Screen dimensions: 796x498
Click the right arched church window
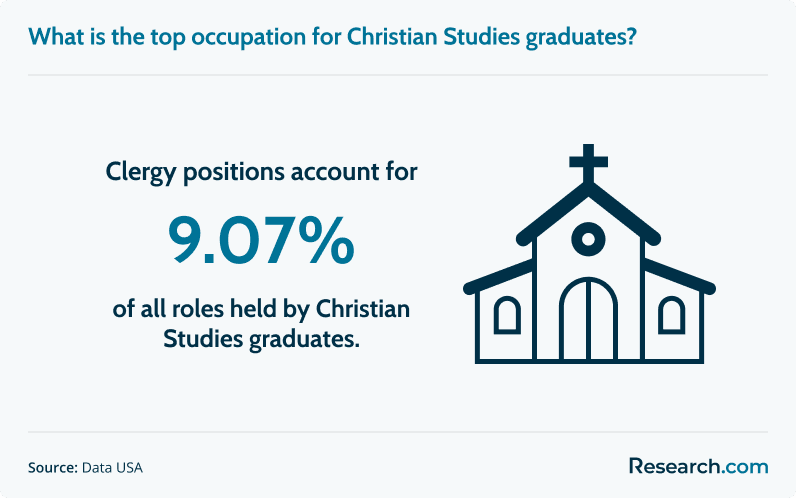(671, 315)
